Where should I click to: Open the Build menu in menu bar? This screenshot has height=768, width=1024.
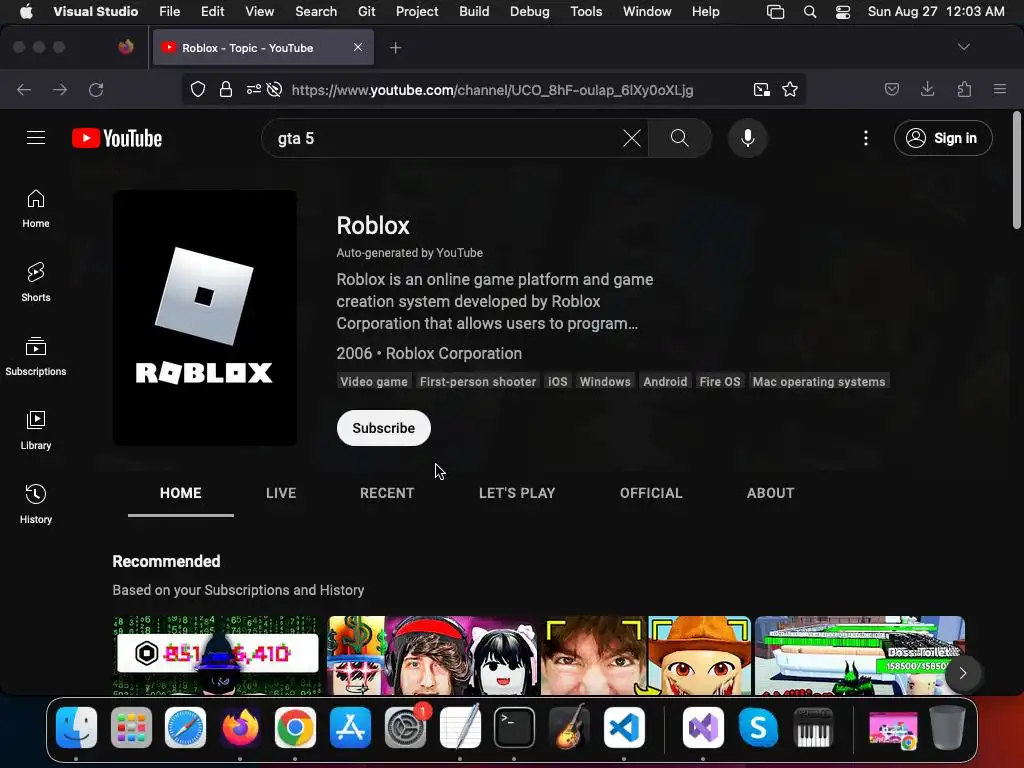click(474, 12)
